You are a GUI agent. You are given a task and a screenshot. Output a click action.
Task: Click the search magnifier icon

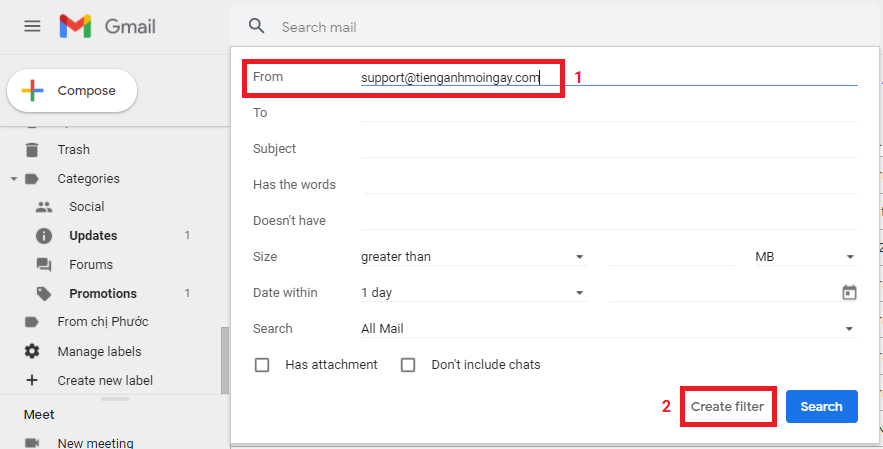(x=257, y=27)
